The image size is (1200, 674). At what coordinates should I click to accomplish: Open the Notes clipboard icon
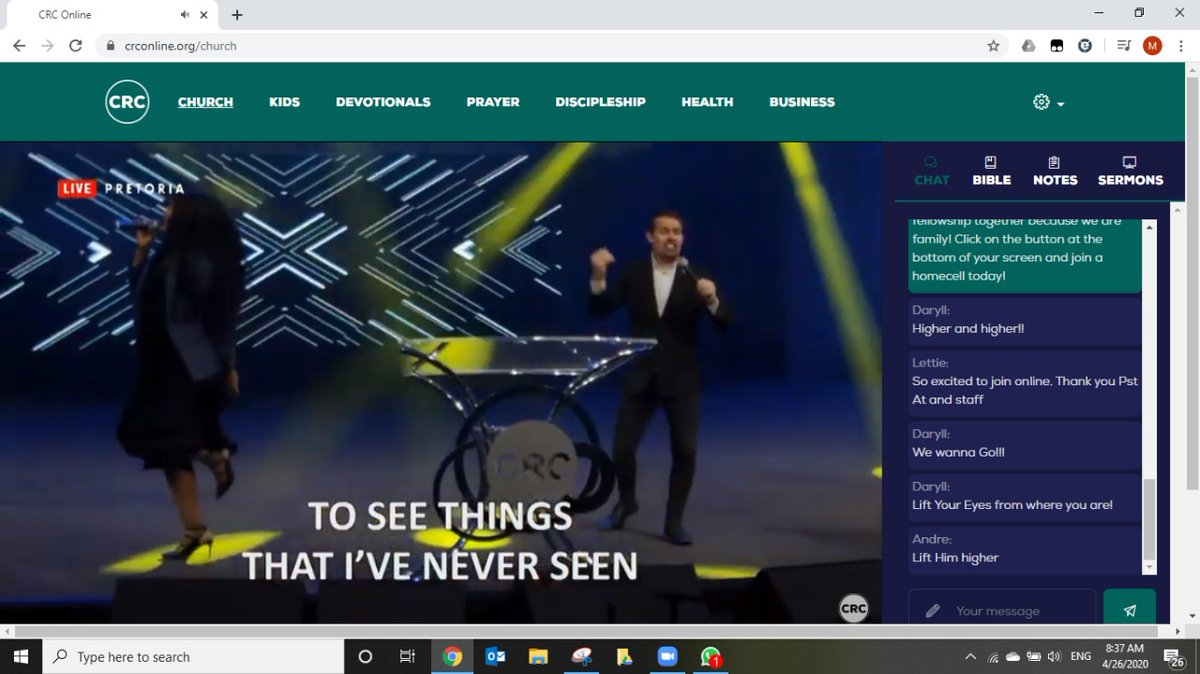[x=1054, y=163]
